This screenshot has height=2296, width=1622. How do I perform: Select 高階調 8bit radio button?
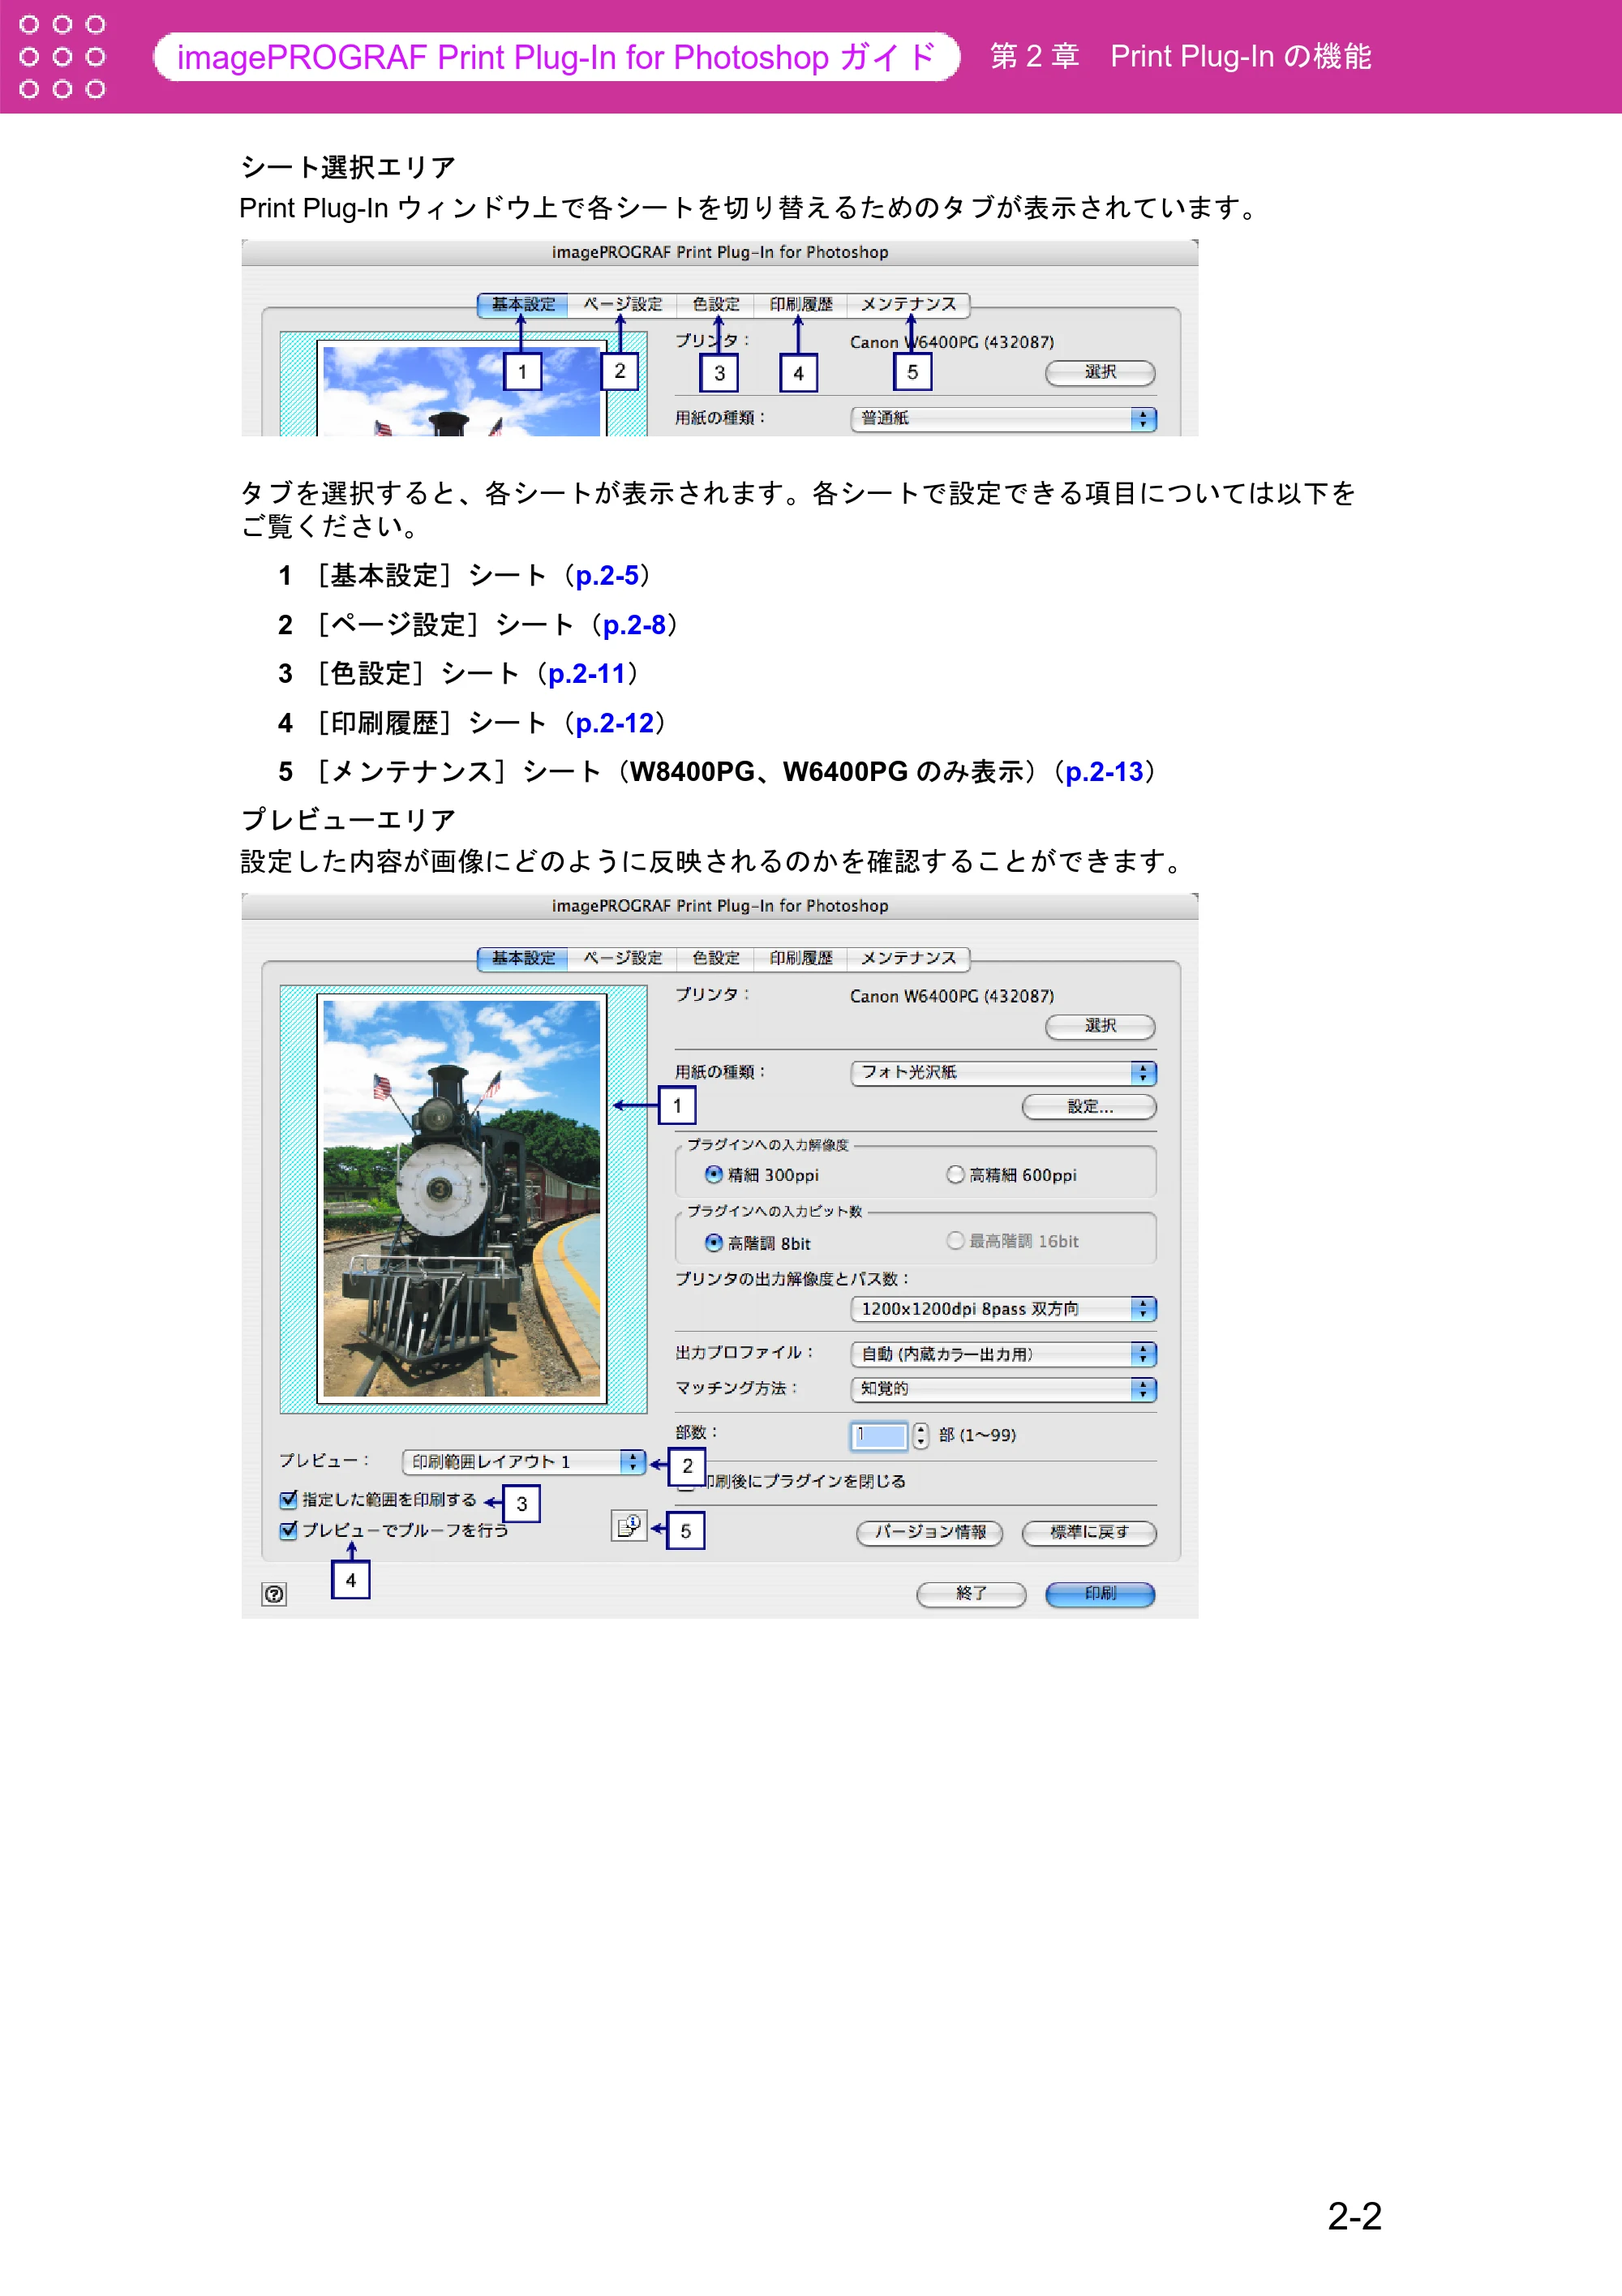(x=713, y=1242)
